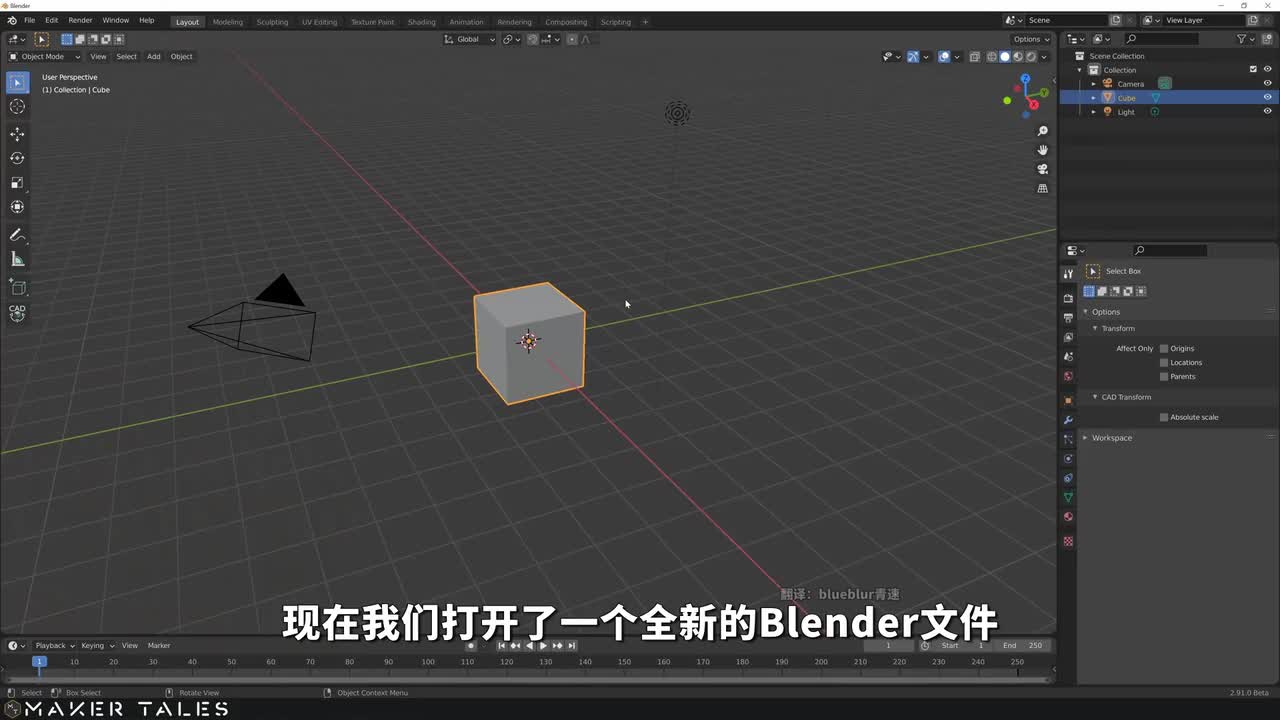This screenshot has width=1280, height=720.
Task: Activate the Transform tool
Action: point(17,207)
